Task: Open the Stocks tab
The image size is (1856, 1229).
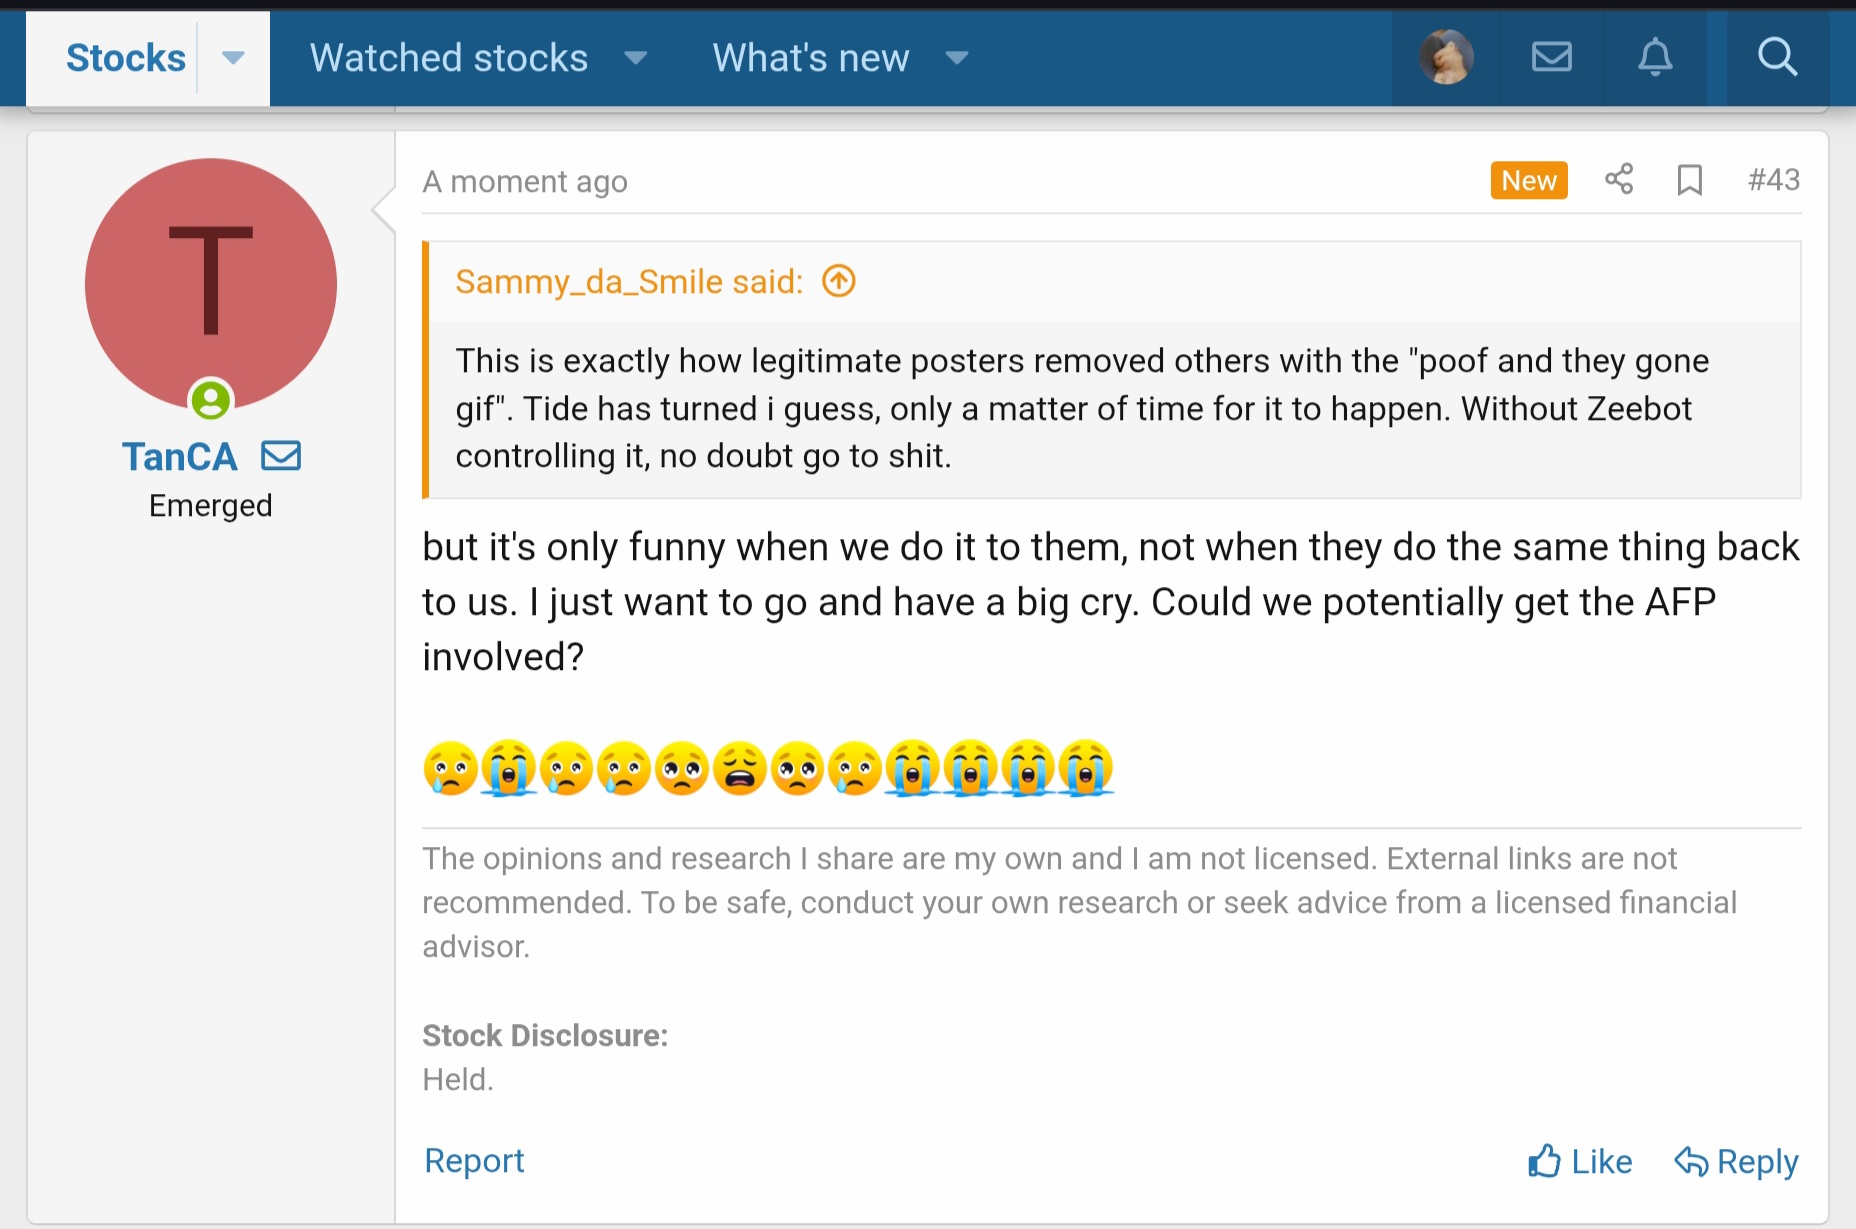Action: coord(125,58)
